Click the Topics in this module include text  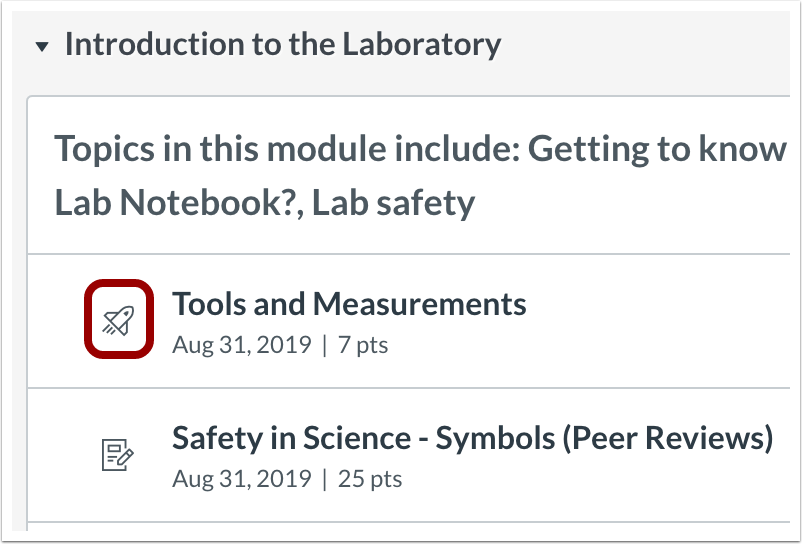[287, 149]
